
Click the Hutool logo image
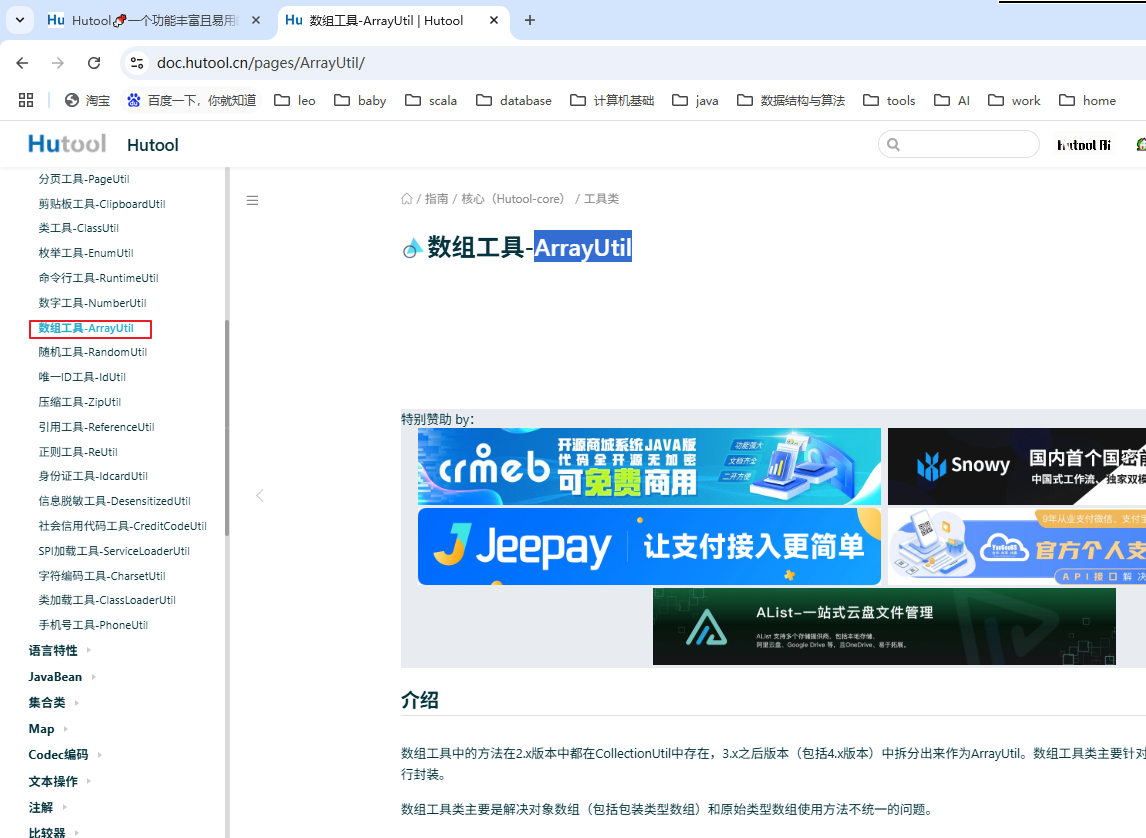(x=67, y=144)
